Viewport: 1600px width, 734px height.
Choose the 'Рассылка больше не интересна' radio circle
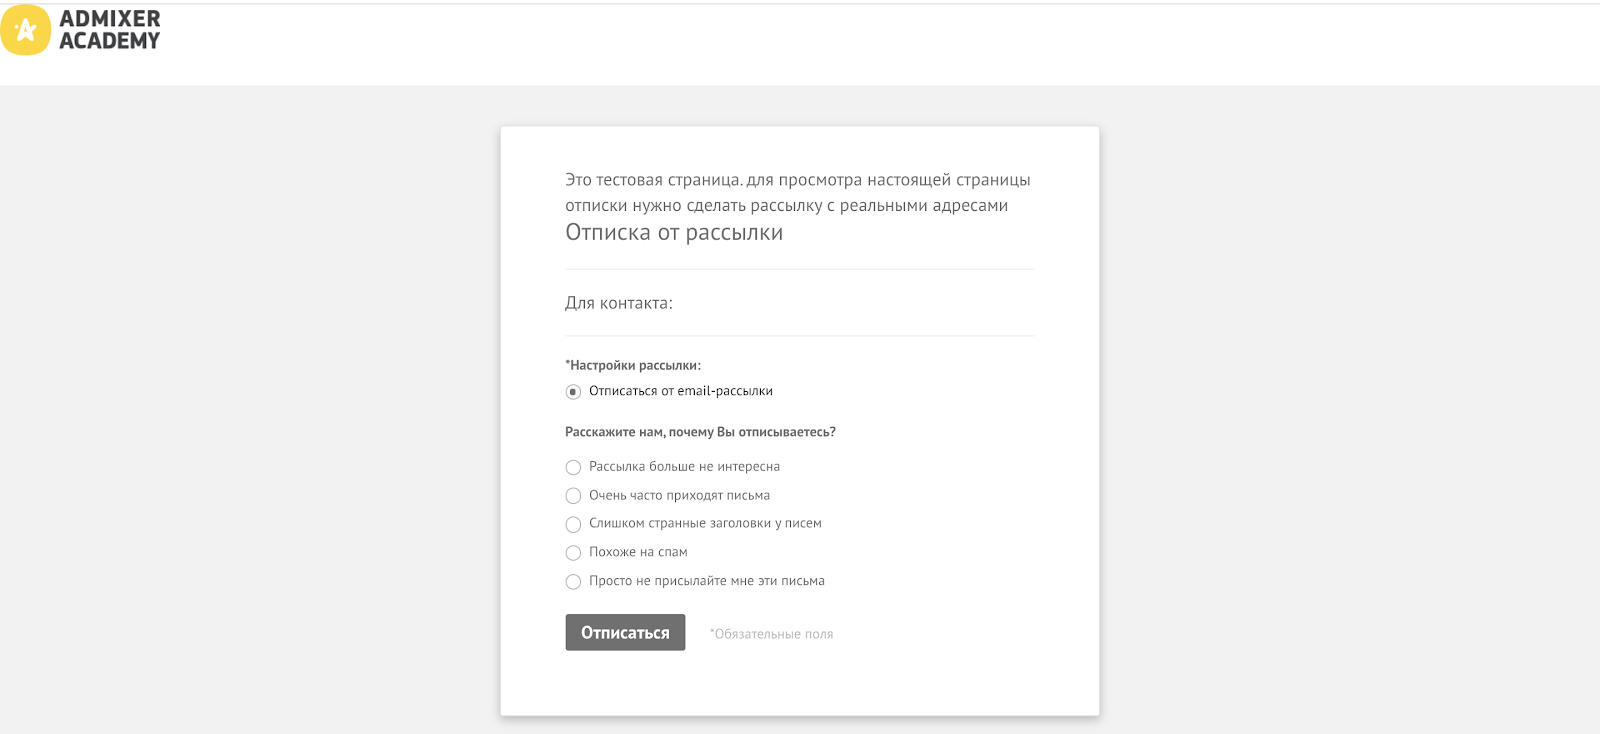point(573,467)
